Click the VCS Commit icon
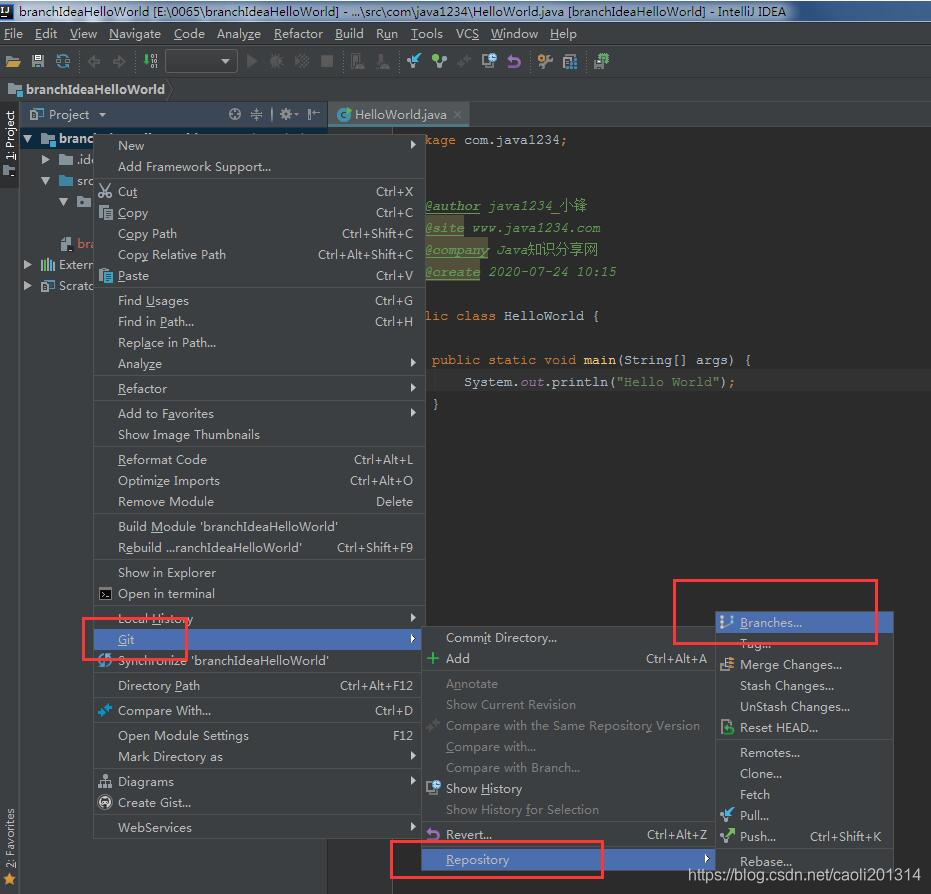 click(439, 61)
